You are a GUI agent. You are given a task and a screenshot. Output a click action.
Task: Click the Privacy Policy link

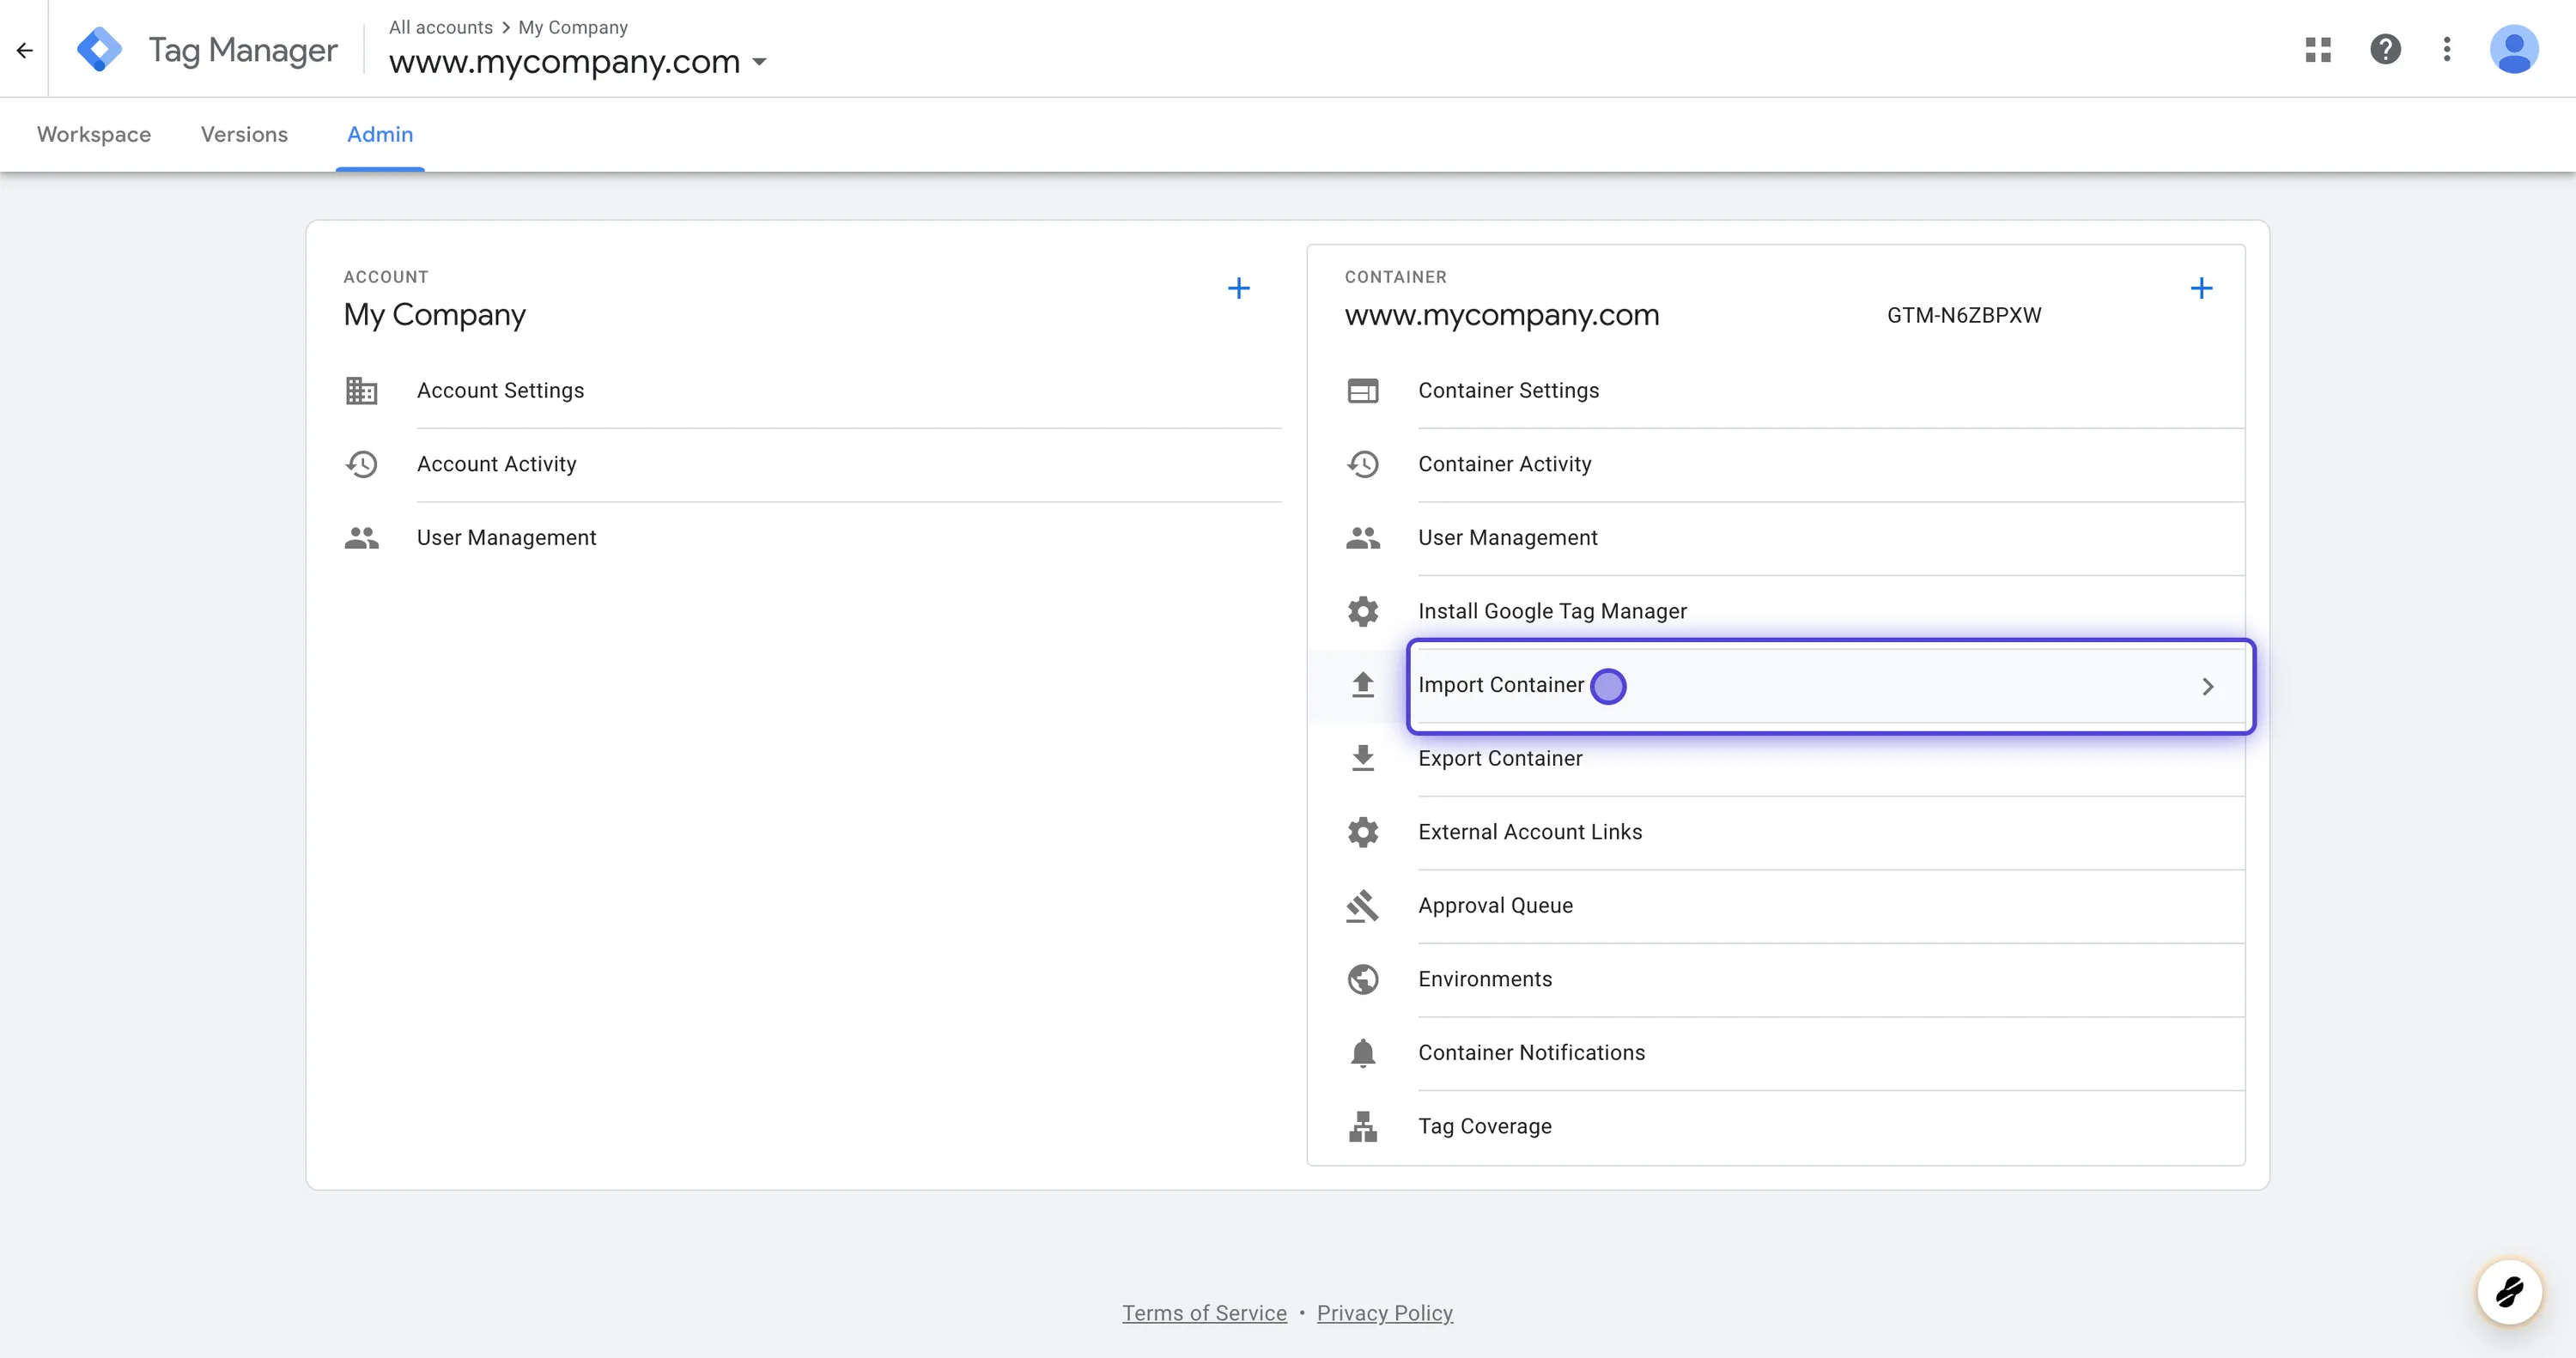click(x=1383, y=1312)
